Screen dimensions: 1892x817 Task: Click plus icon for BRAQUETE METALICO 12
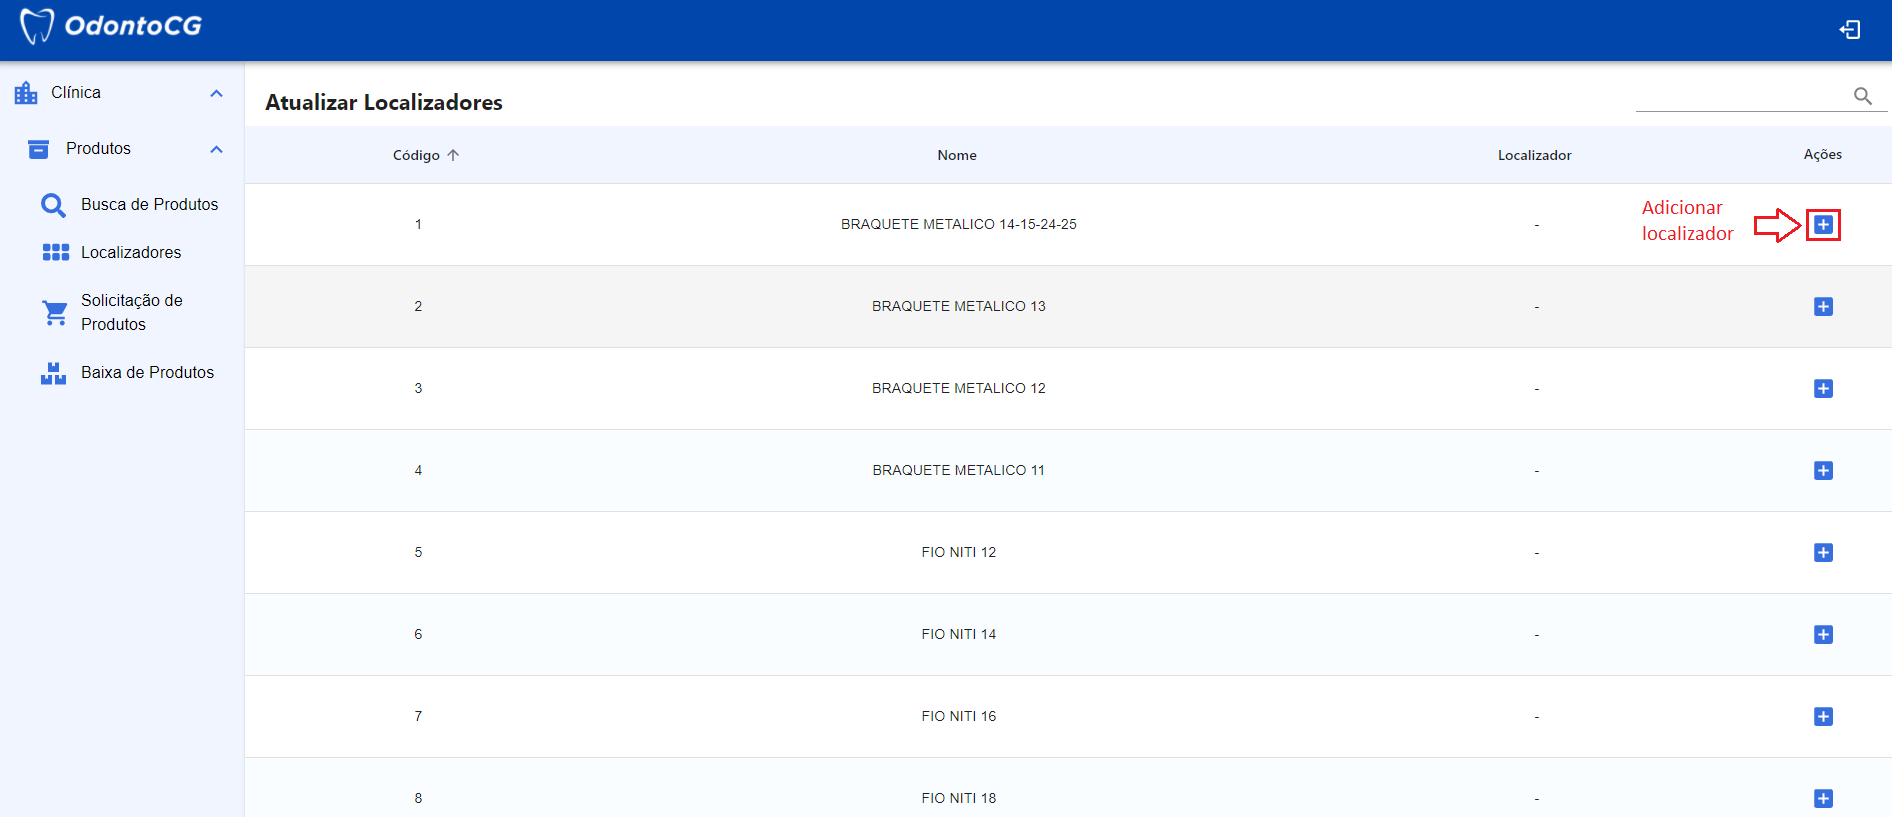tap(1823, 389)
